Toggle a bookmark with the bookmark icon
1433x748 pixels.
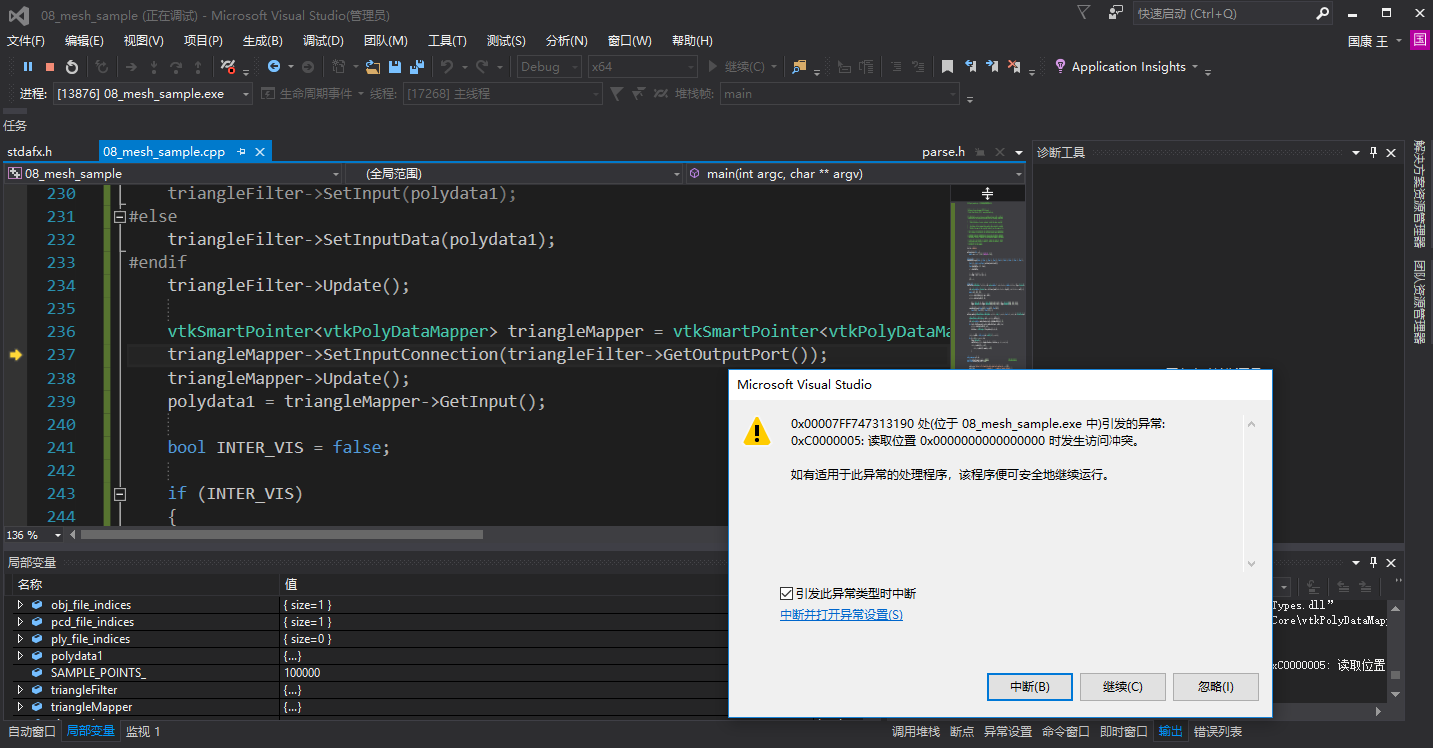[947, 66]
